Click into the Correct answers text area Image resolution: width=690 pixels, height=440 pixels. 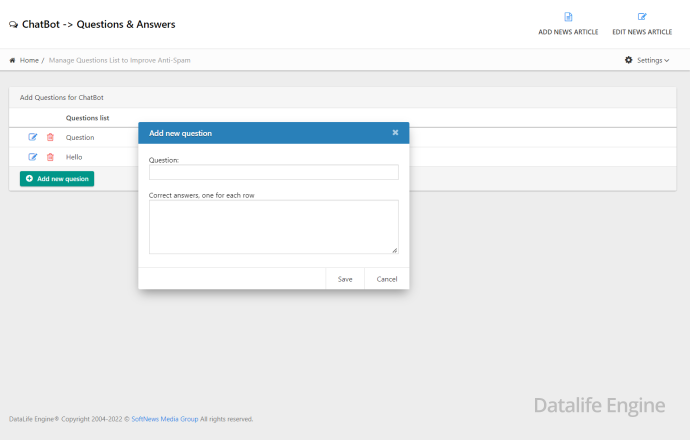pyautogui.click(x=273, y=227)
